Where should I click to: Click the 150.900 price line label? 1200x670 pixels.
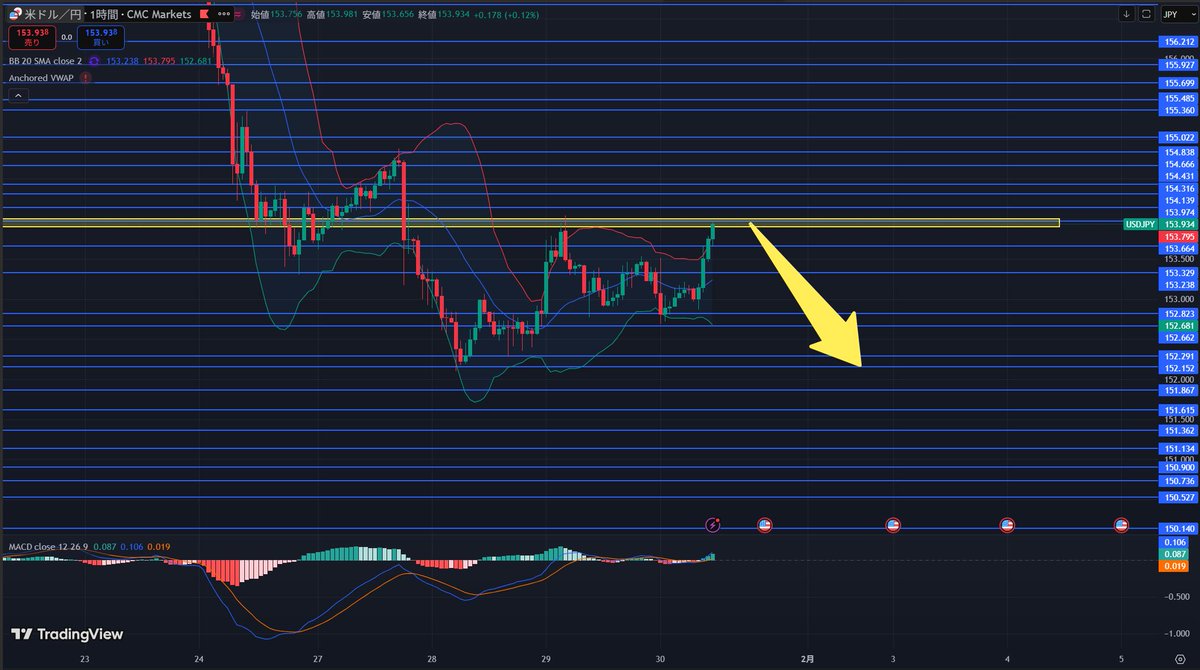(1177, 467)
